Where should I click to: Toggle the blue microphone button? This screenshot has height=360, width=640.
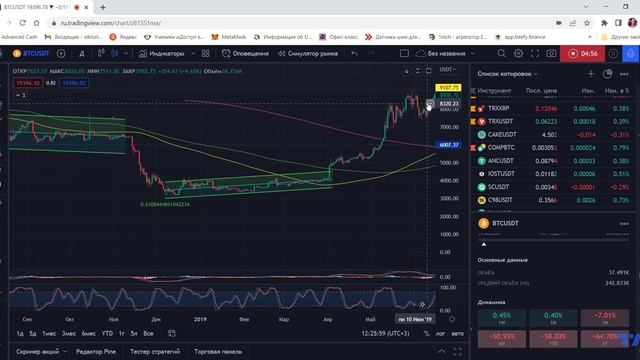[631, 53]
